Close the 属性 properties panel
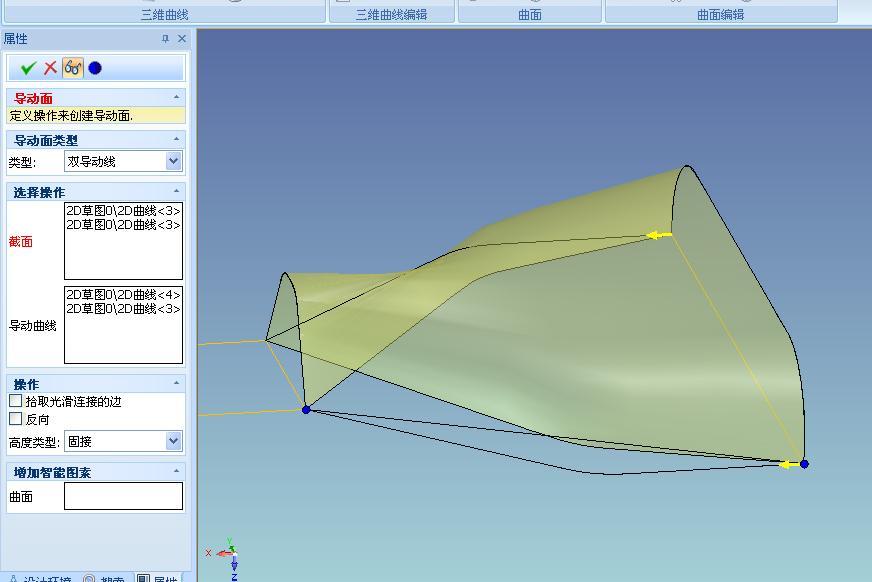The image size is (872, 582). [182, 39]
